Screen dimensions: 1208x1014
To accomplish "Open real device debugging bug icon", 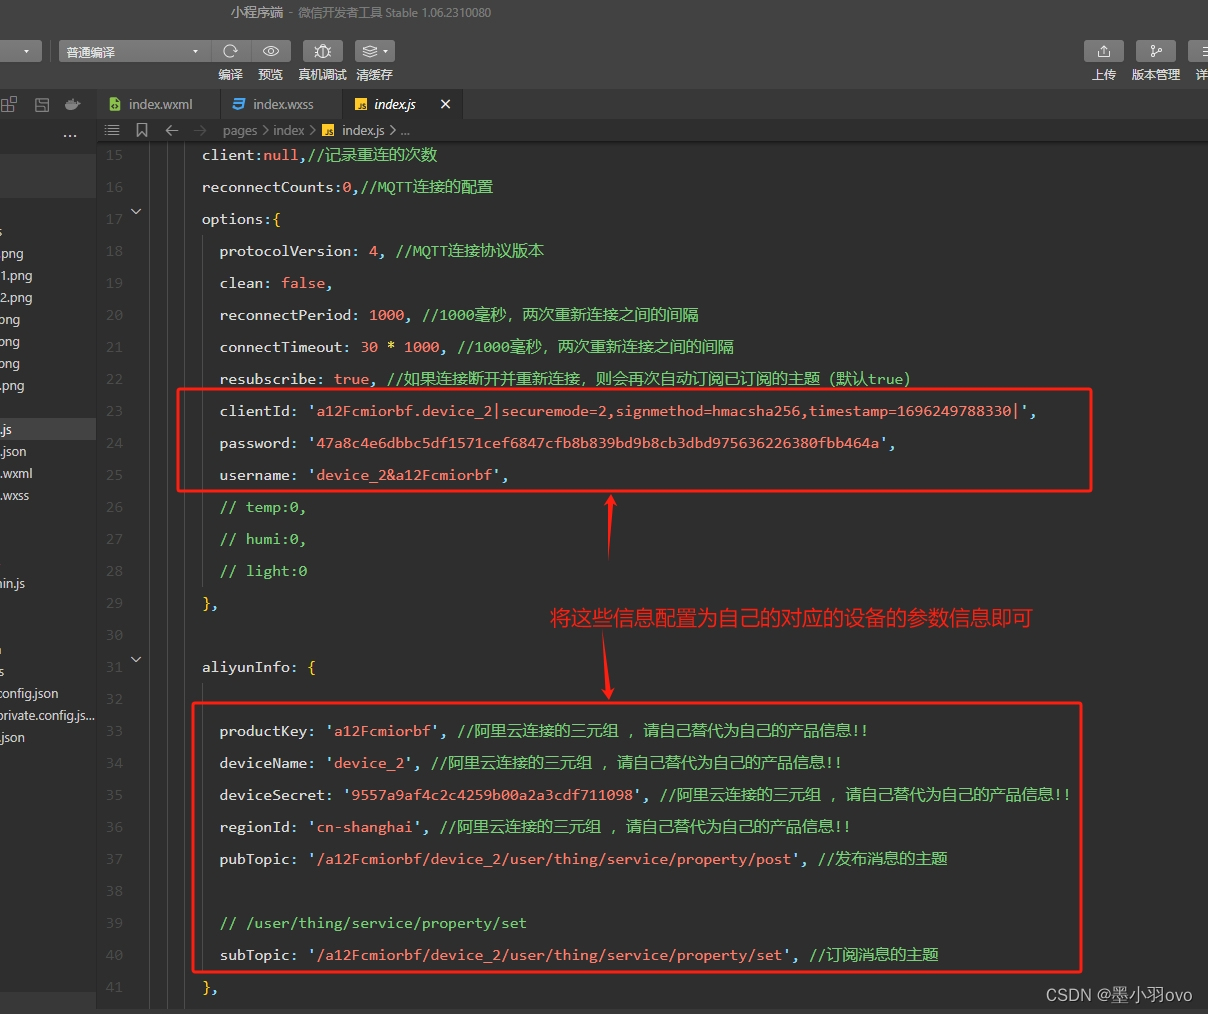I will [x=322, y=51].
